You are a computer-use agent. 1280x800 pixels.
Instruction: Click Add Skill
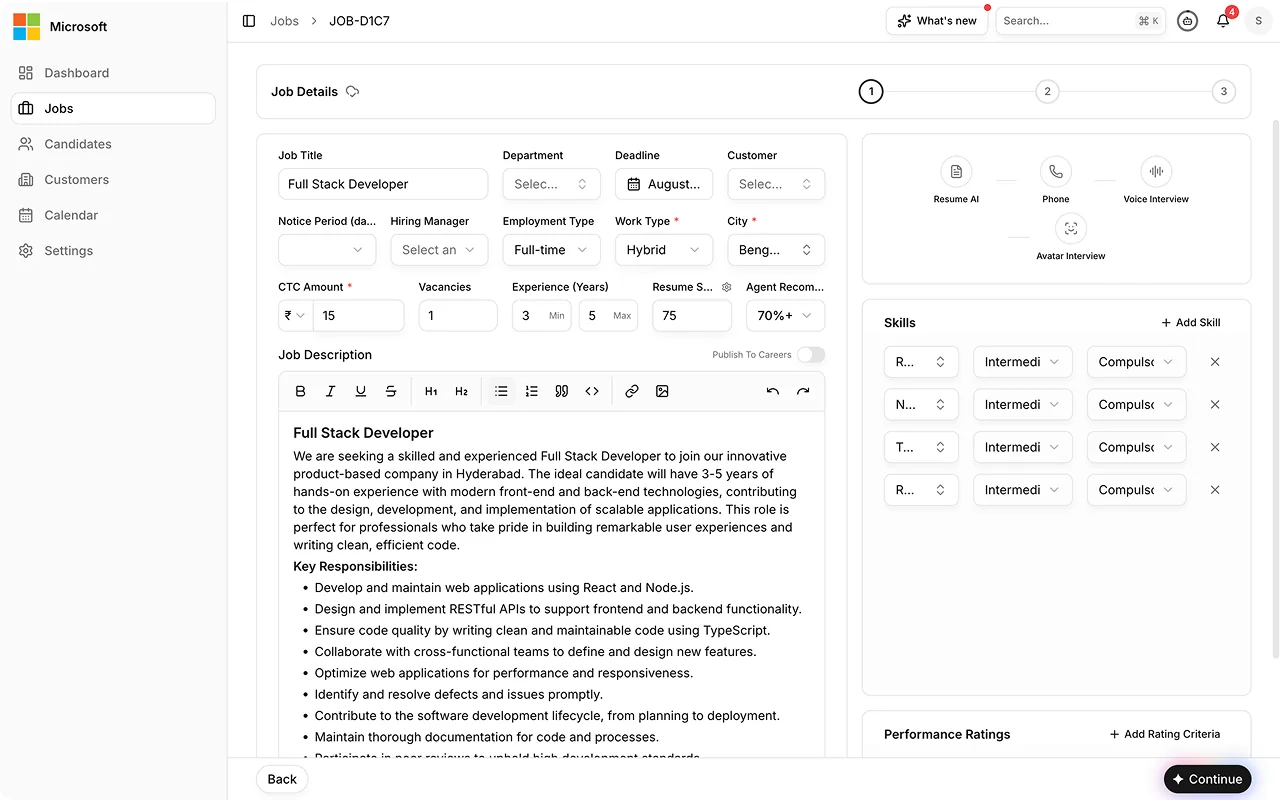(x=1191, y=323)
